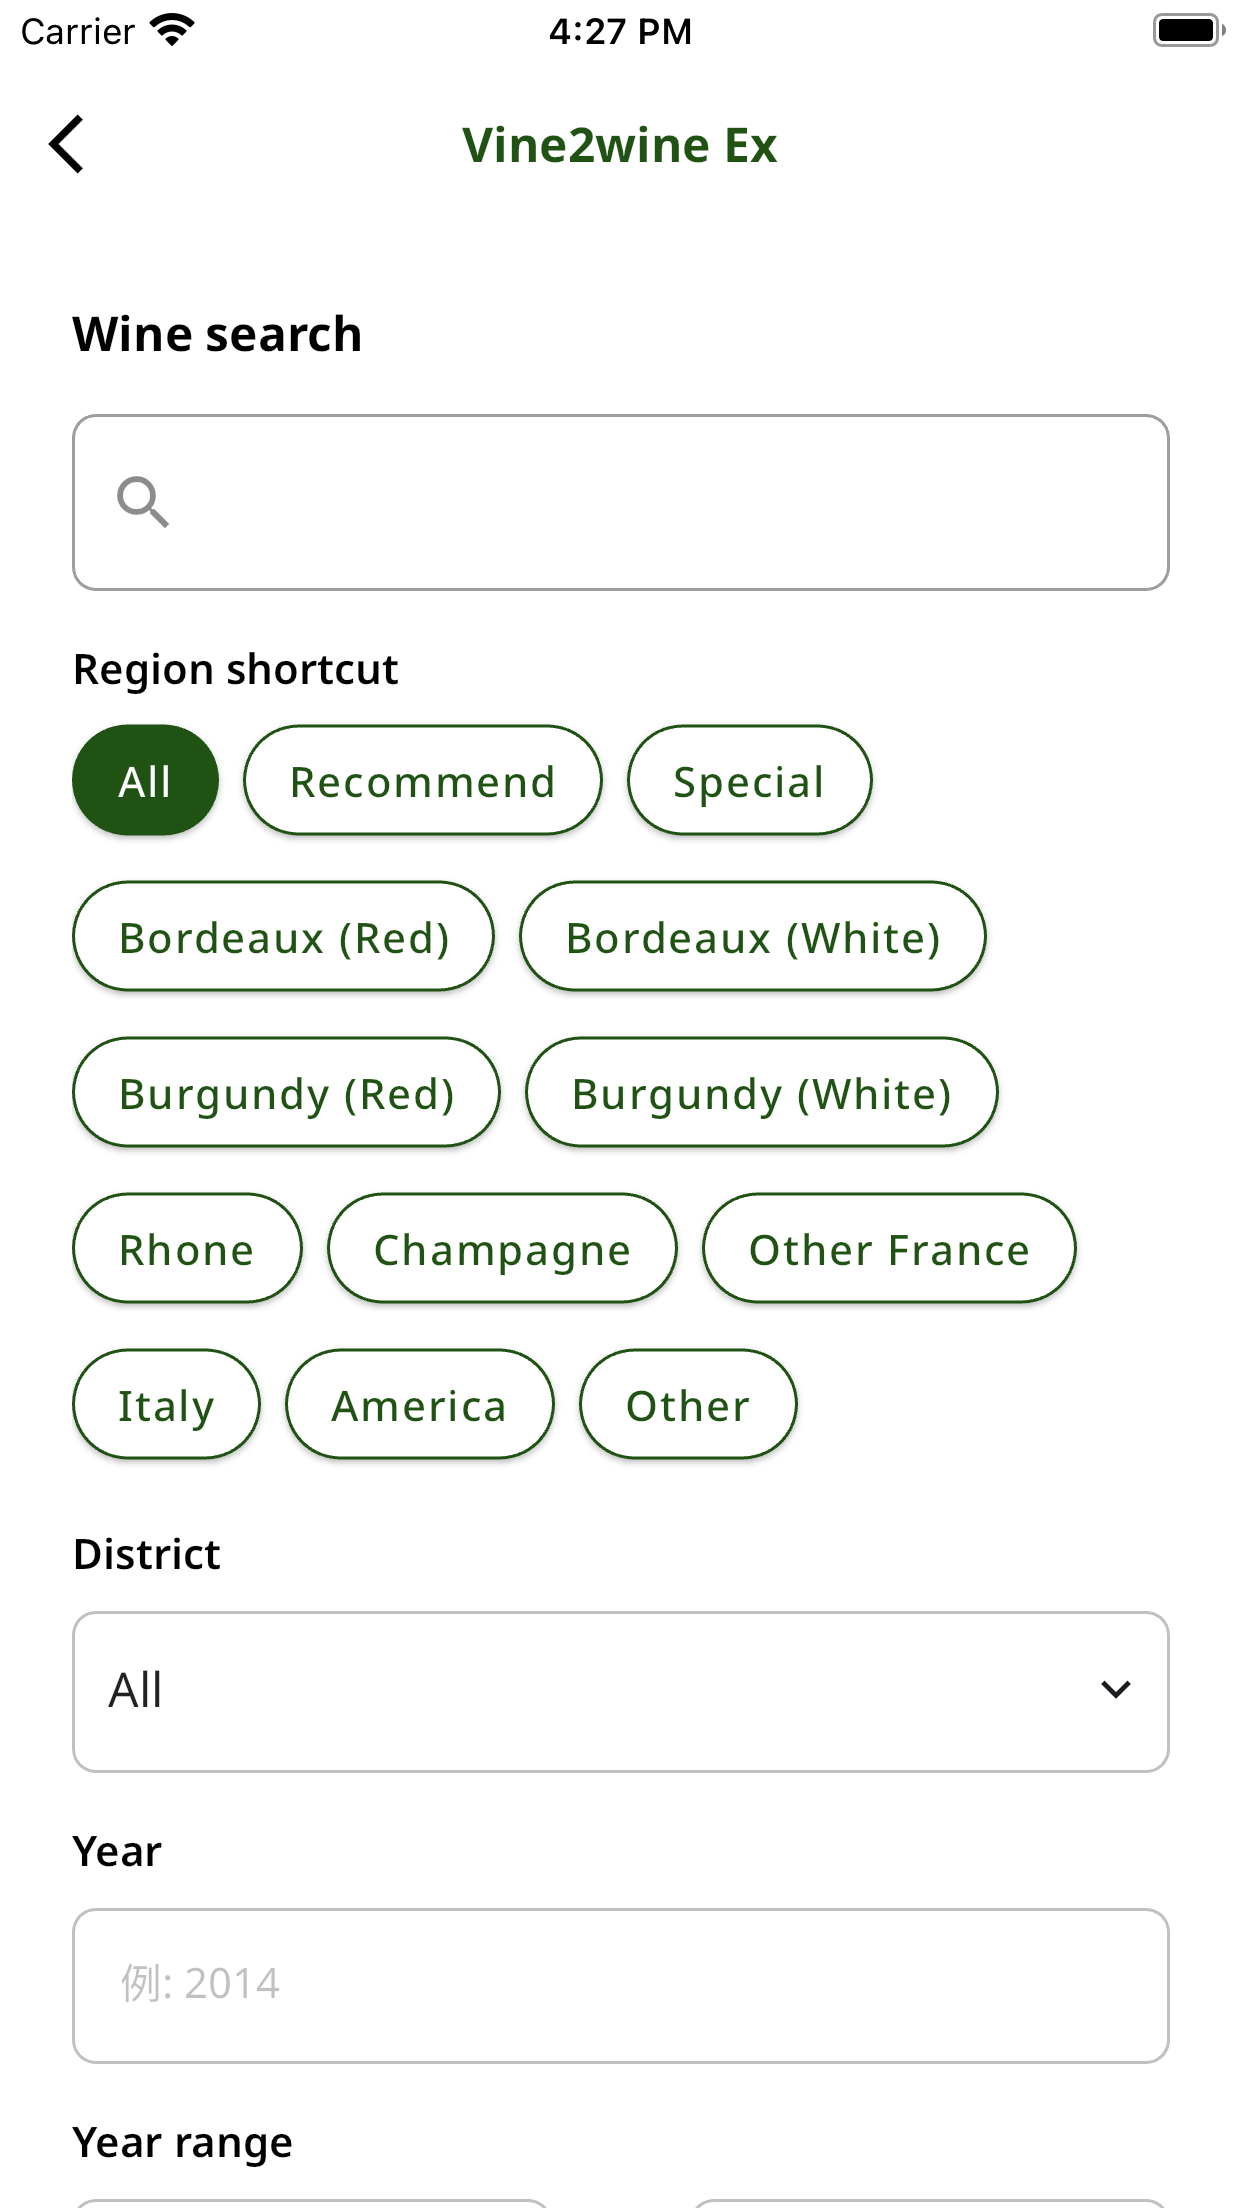The width and height of the screenshot is (1242, 2208).
Task: Pick the Italy region chip
Action: (166, 1405)
